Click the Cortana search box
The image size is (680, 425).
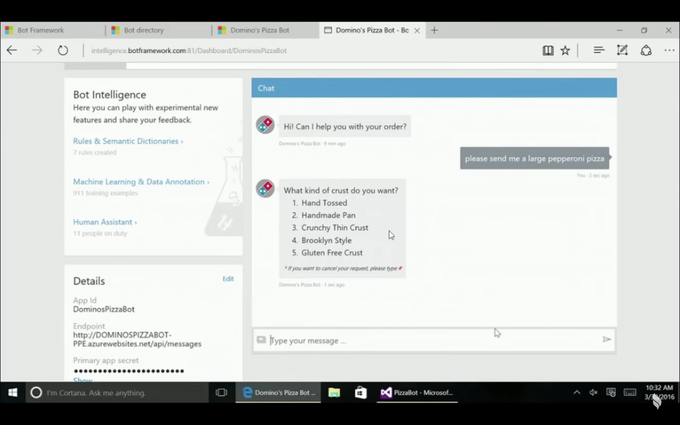click(117, 392)
